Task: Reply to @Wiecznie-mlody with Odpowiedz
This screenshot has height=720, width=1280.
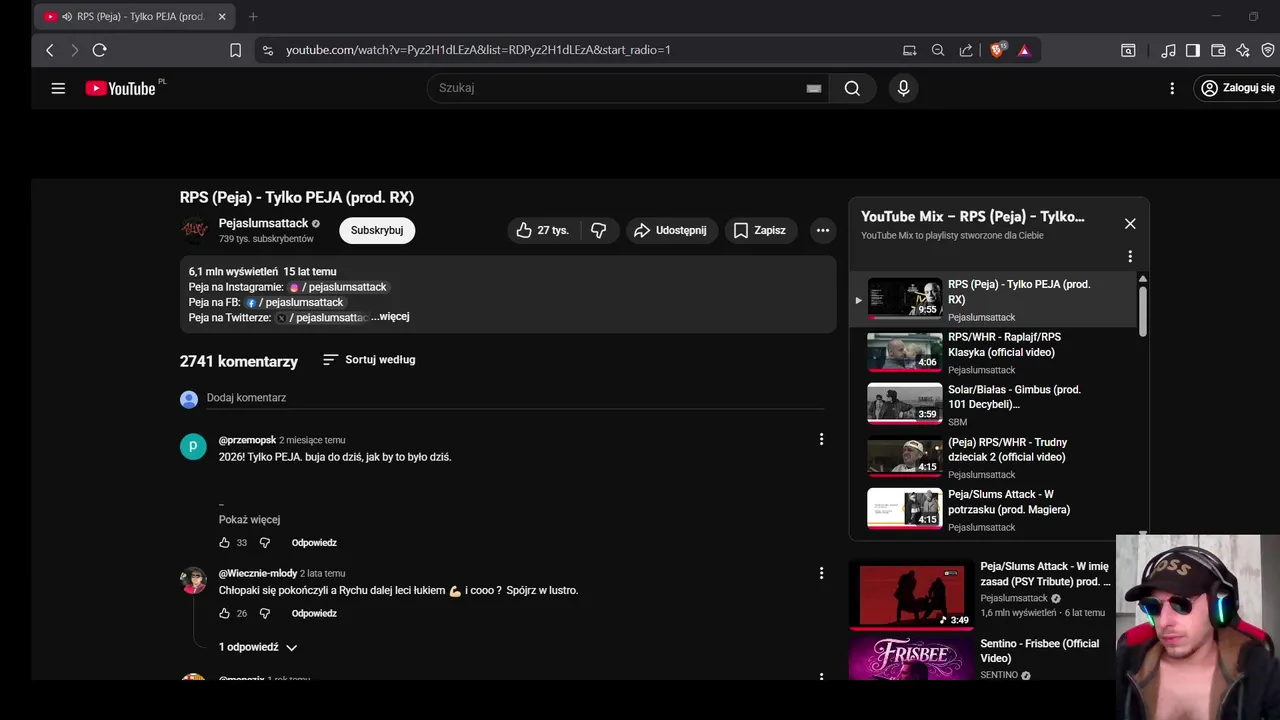Action: (314, 613)
